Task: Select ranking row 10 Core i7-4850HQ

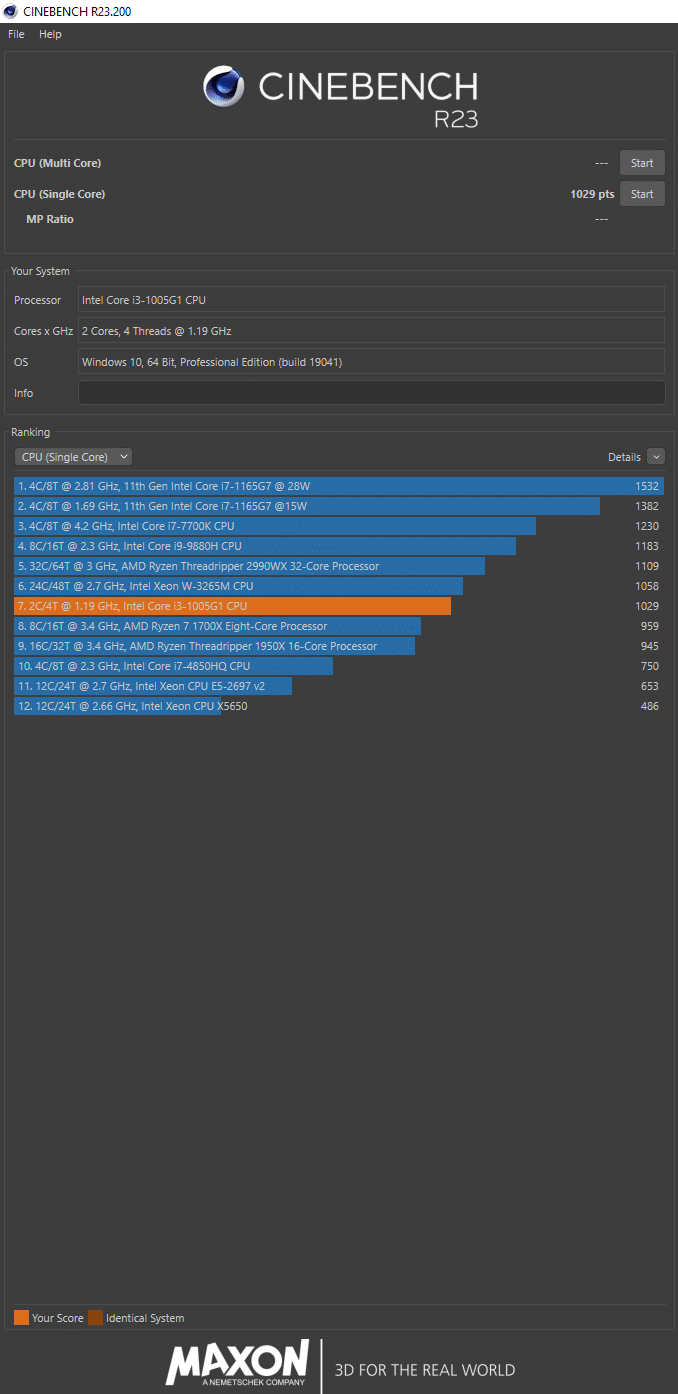Action: point(339,666)
